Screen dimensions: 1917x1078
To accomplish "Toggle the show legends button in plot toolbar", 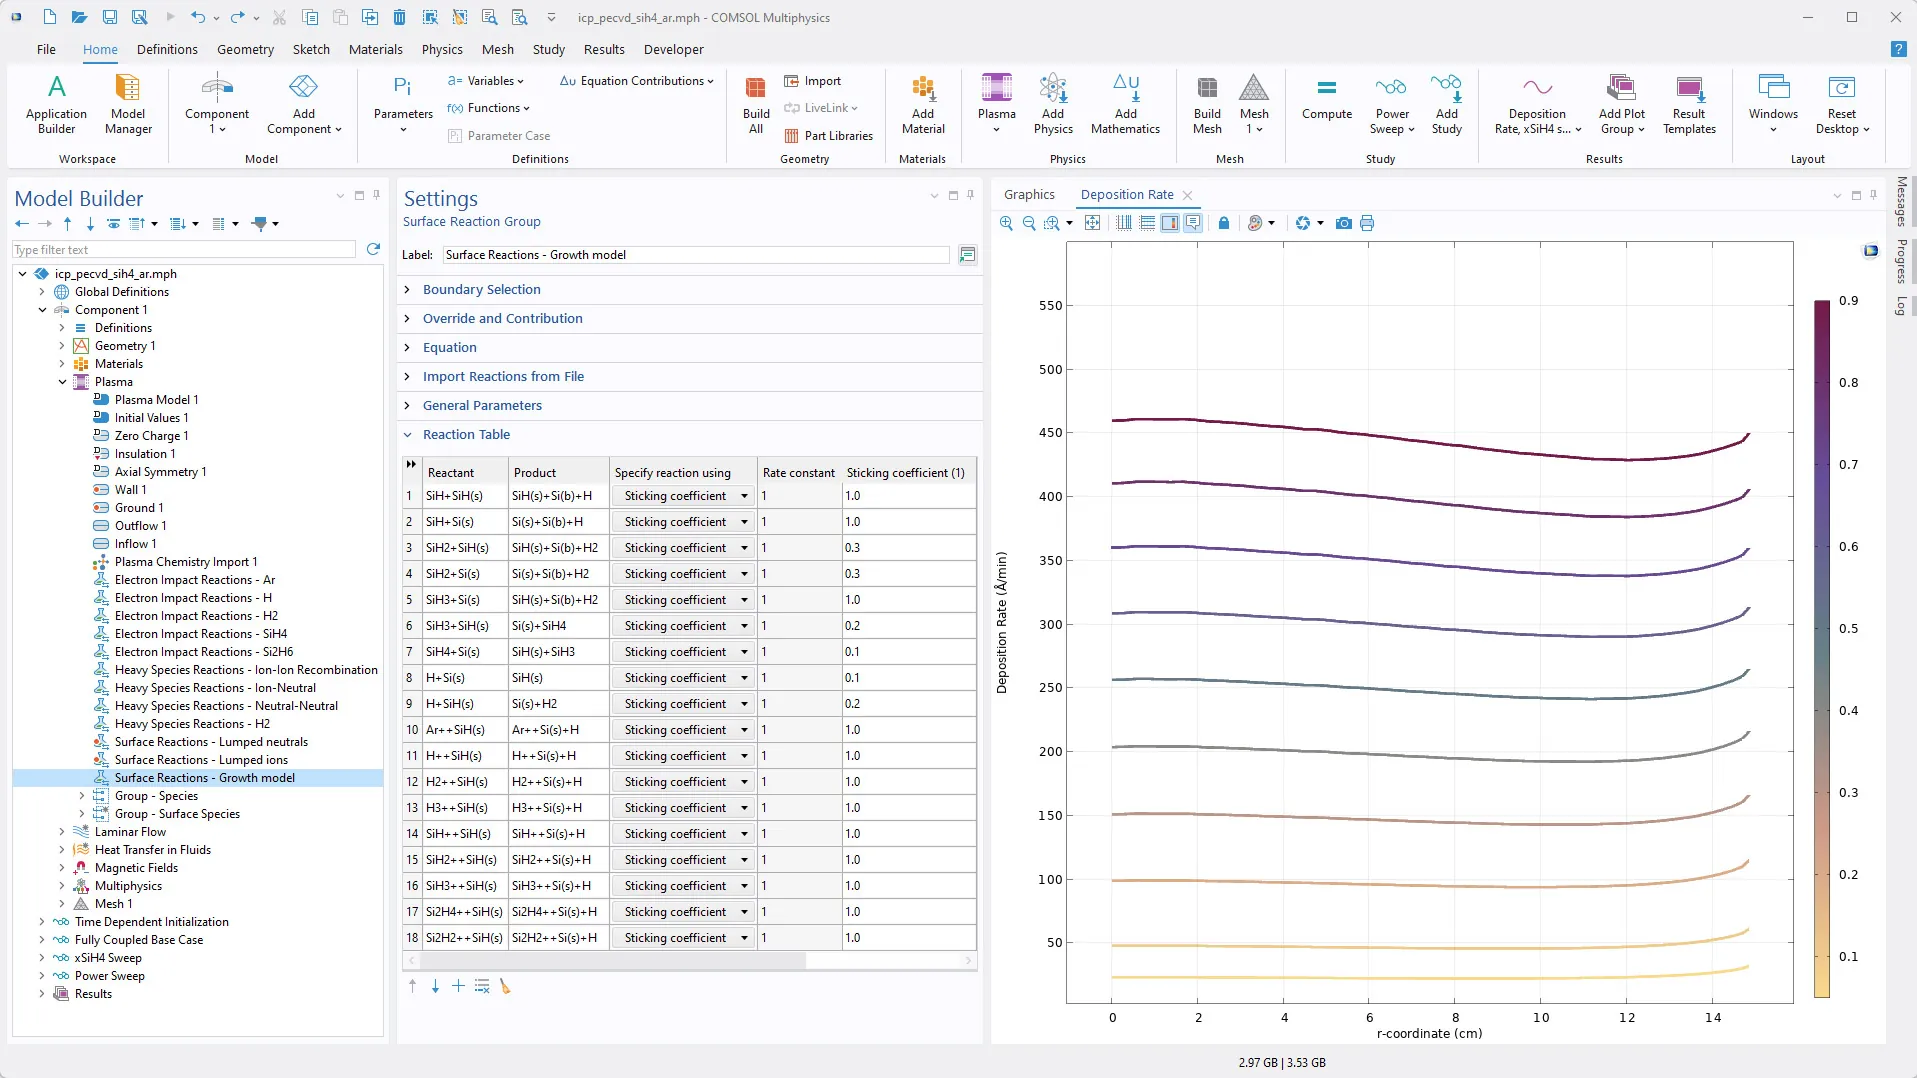I will click(x=1193, y=223).
